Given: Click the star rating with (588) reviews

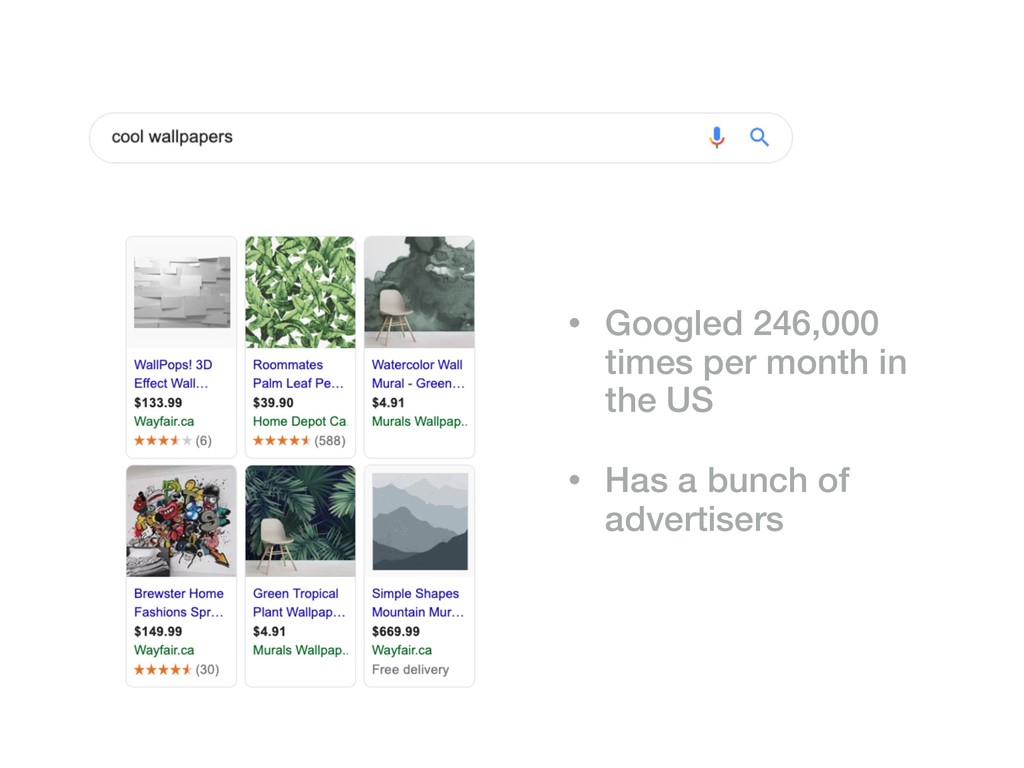Looking at the screenshot, I should pos(299,441).
